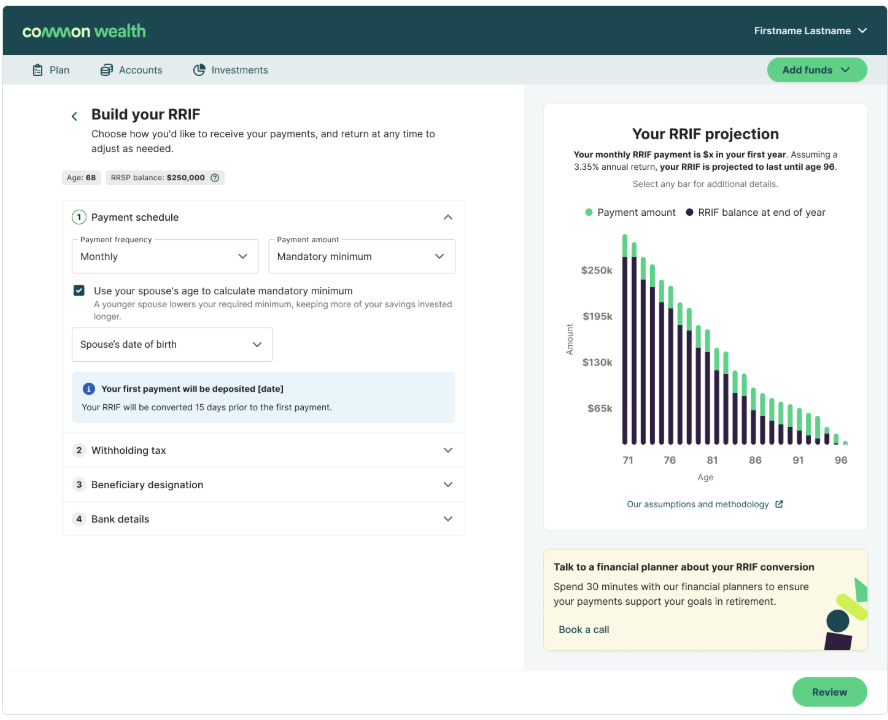Click the 'Your RRIF projection' title

pyautogui.click(x=705, y=134)
